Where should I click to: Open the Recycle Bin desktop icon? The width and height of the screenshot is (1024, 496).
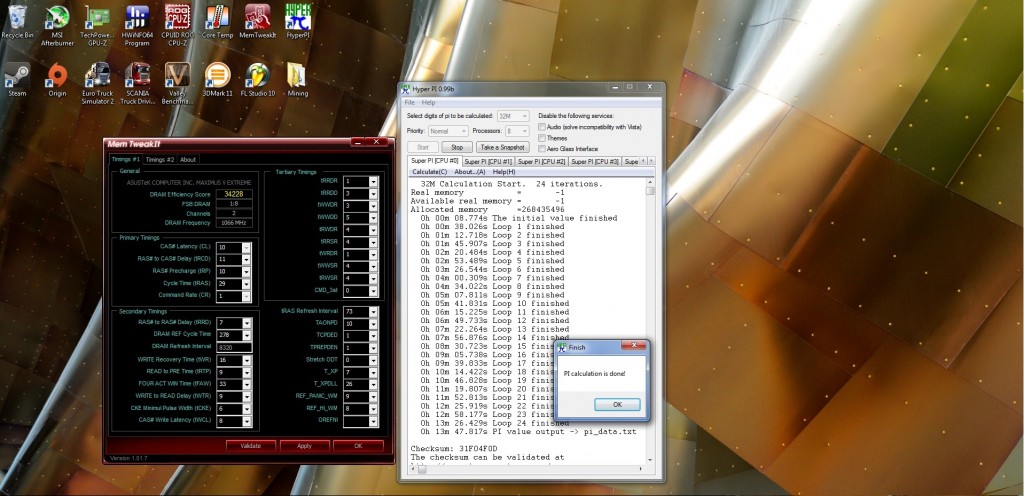point(17,22)
